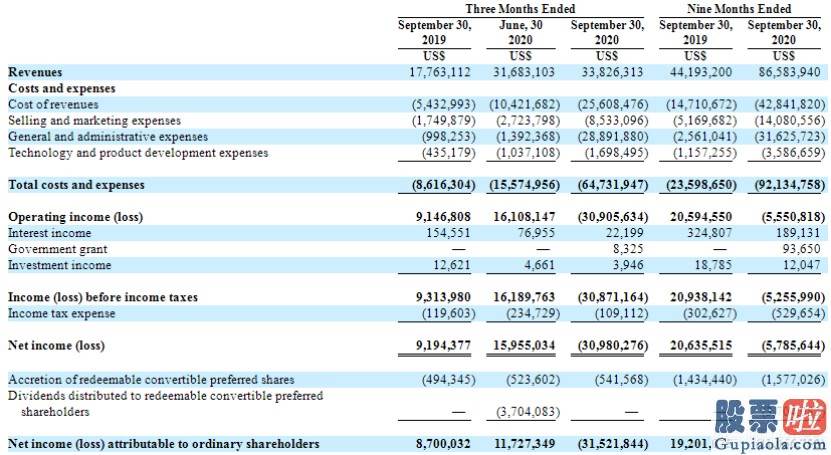Select investment income value 18,785

click(x=713, y=265)
